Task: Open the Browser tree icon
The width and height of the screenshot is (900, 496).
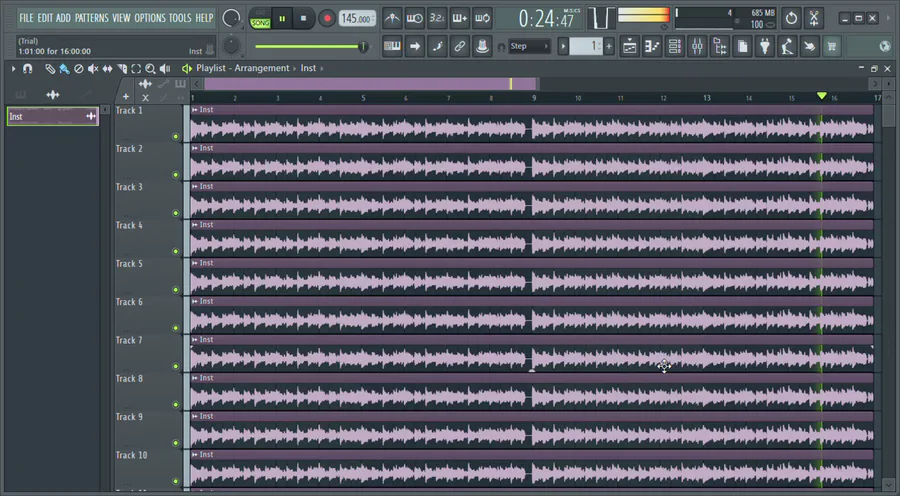Action: click(720, 46)
